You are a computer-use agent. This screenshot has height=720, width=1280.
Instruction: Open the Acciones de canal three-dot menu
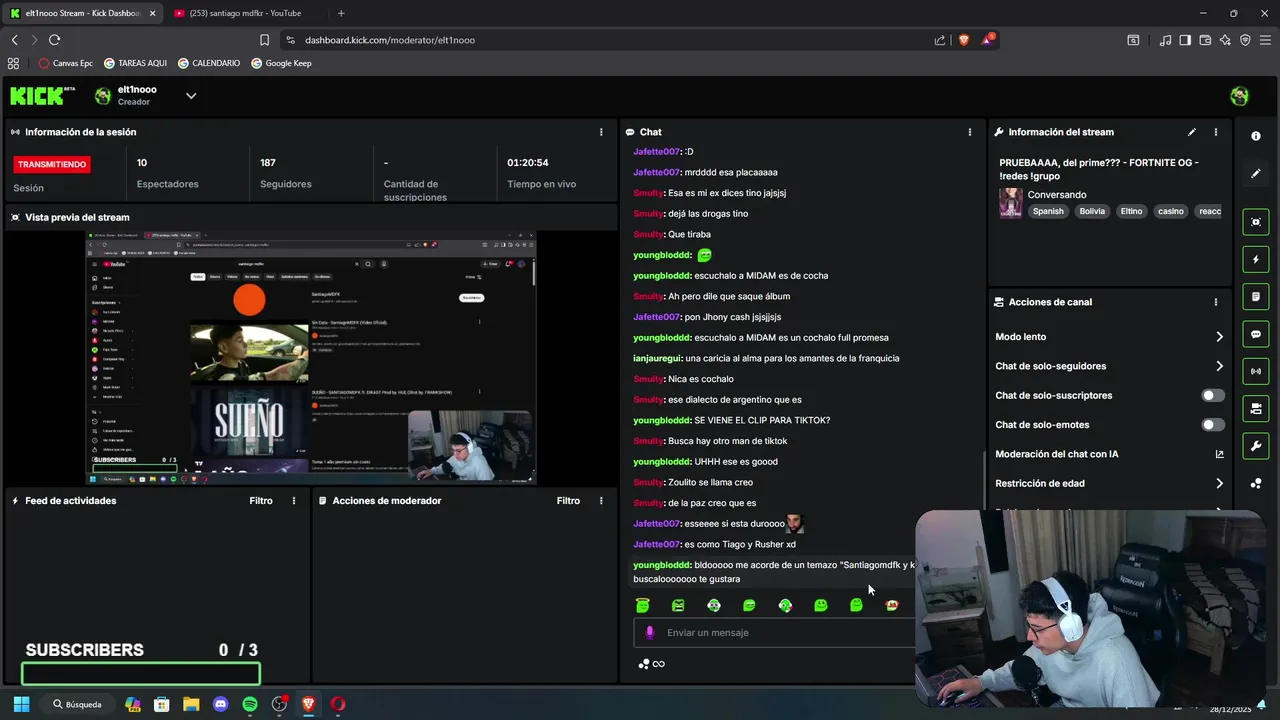[x=1216, y=302]
